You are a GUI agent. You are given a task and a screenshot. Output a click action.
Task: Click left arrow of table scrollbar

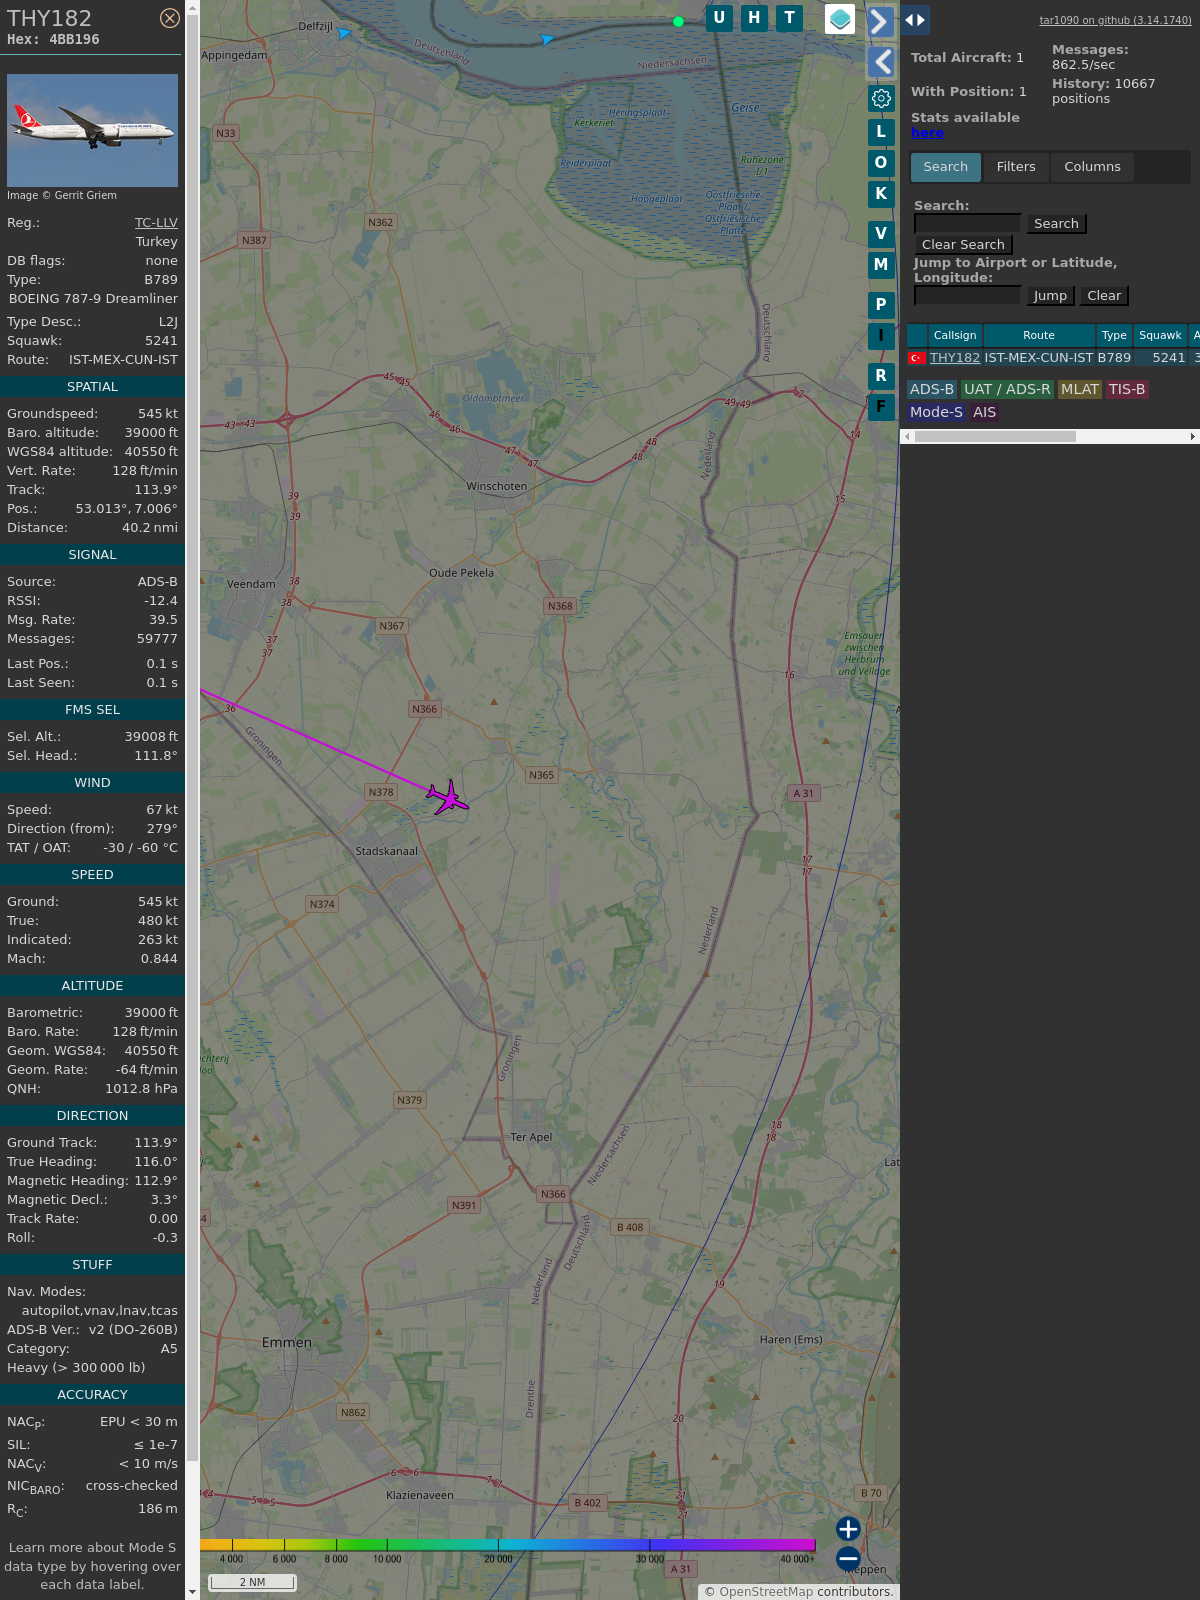[x=906, y=437]
